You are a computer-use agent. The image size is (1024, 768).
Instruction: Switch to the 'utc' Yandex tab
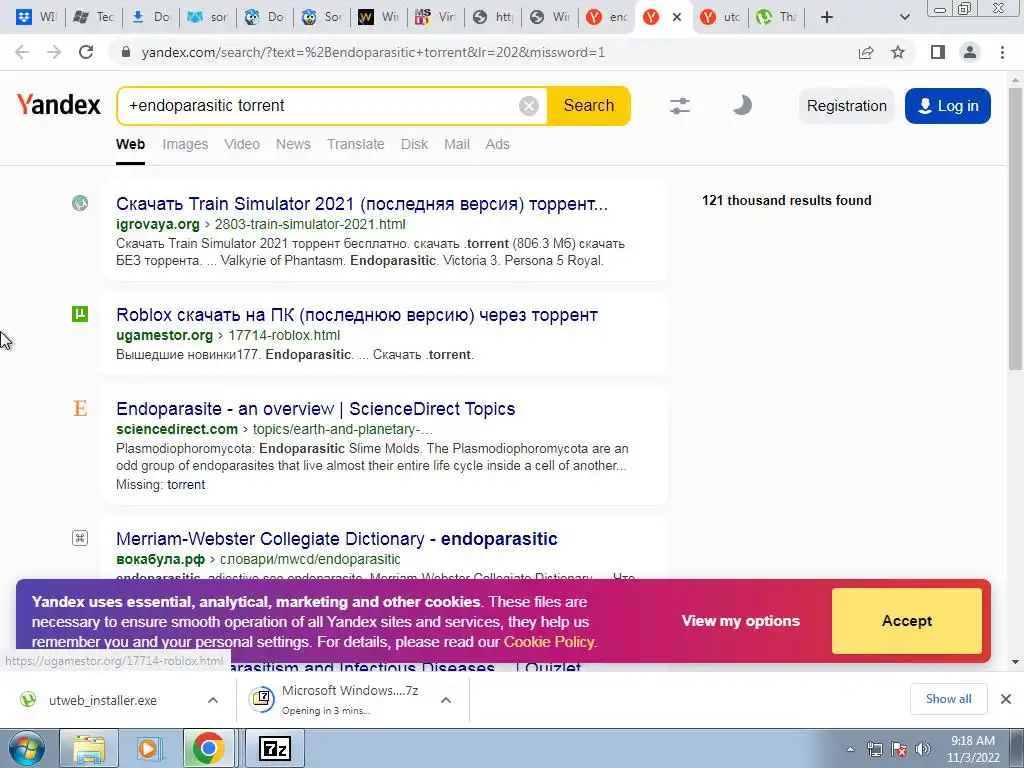pyautogui.click(x=720, y=17)
